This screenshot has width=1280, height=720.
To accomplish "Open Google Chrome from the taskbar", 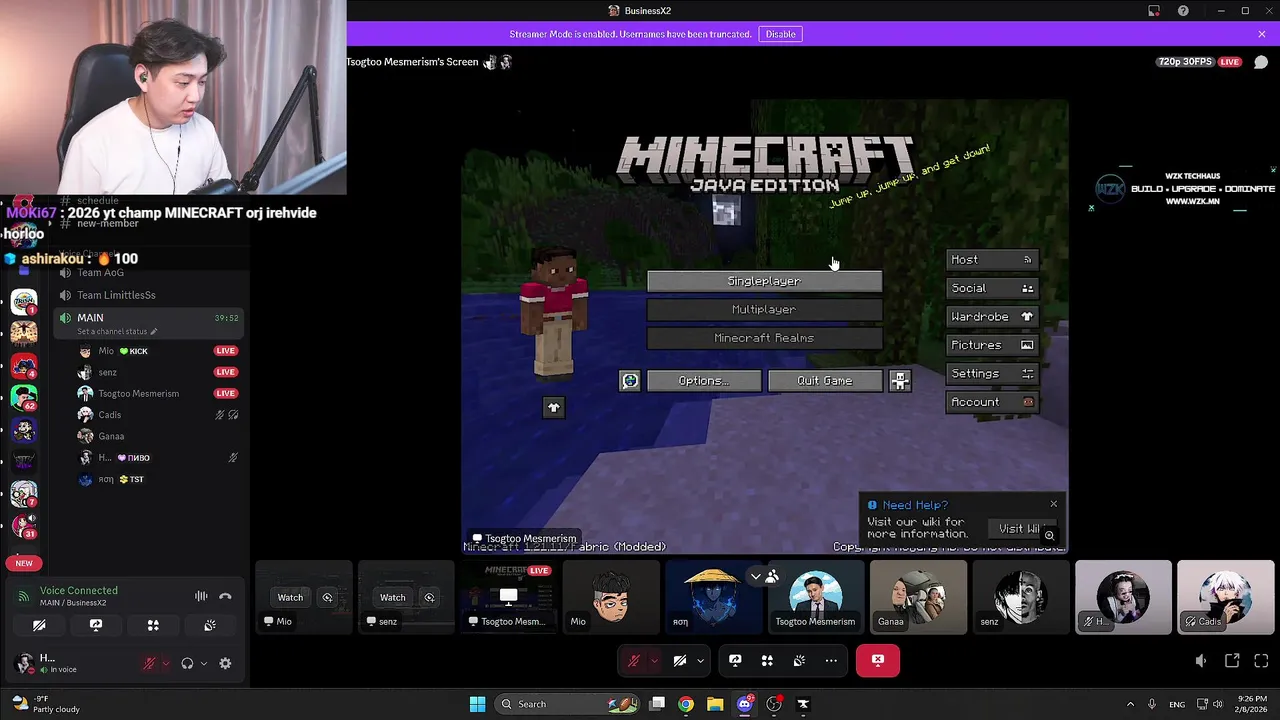I will (685, 704).
